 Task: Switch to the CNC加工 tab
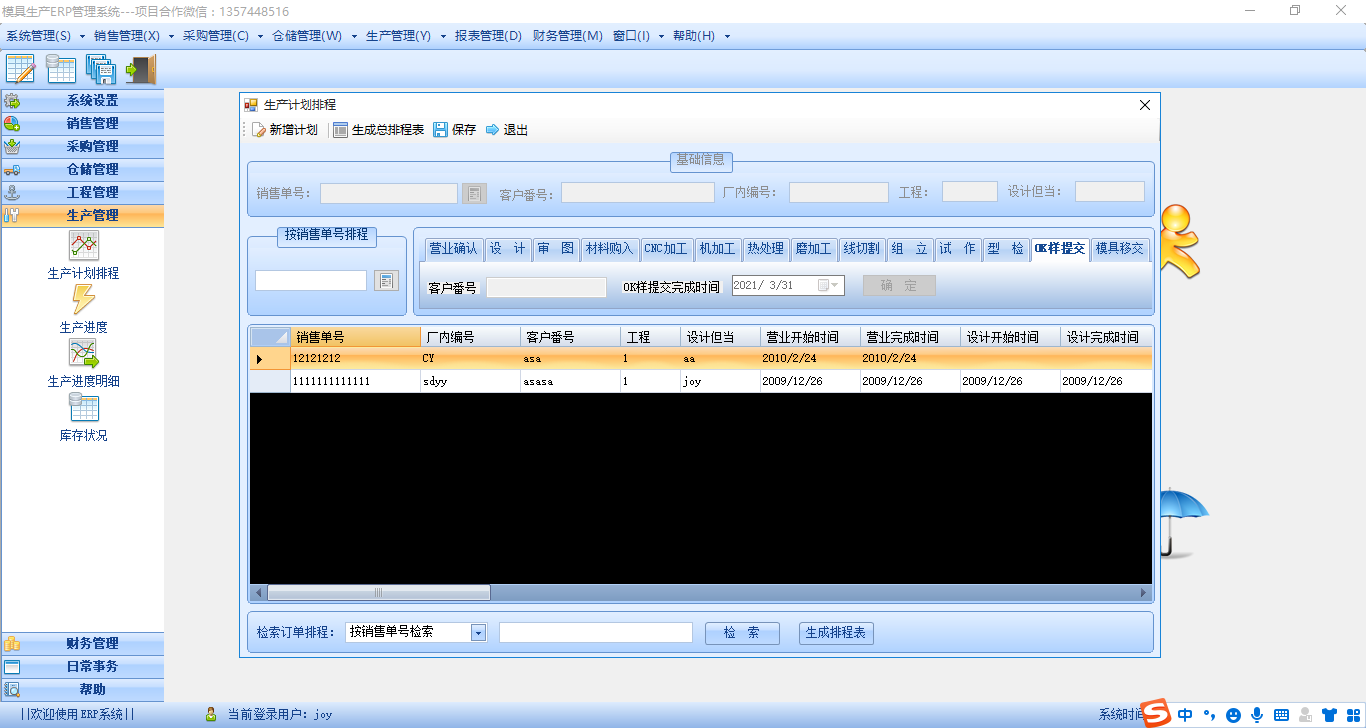pos(666,249)
